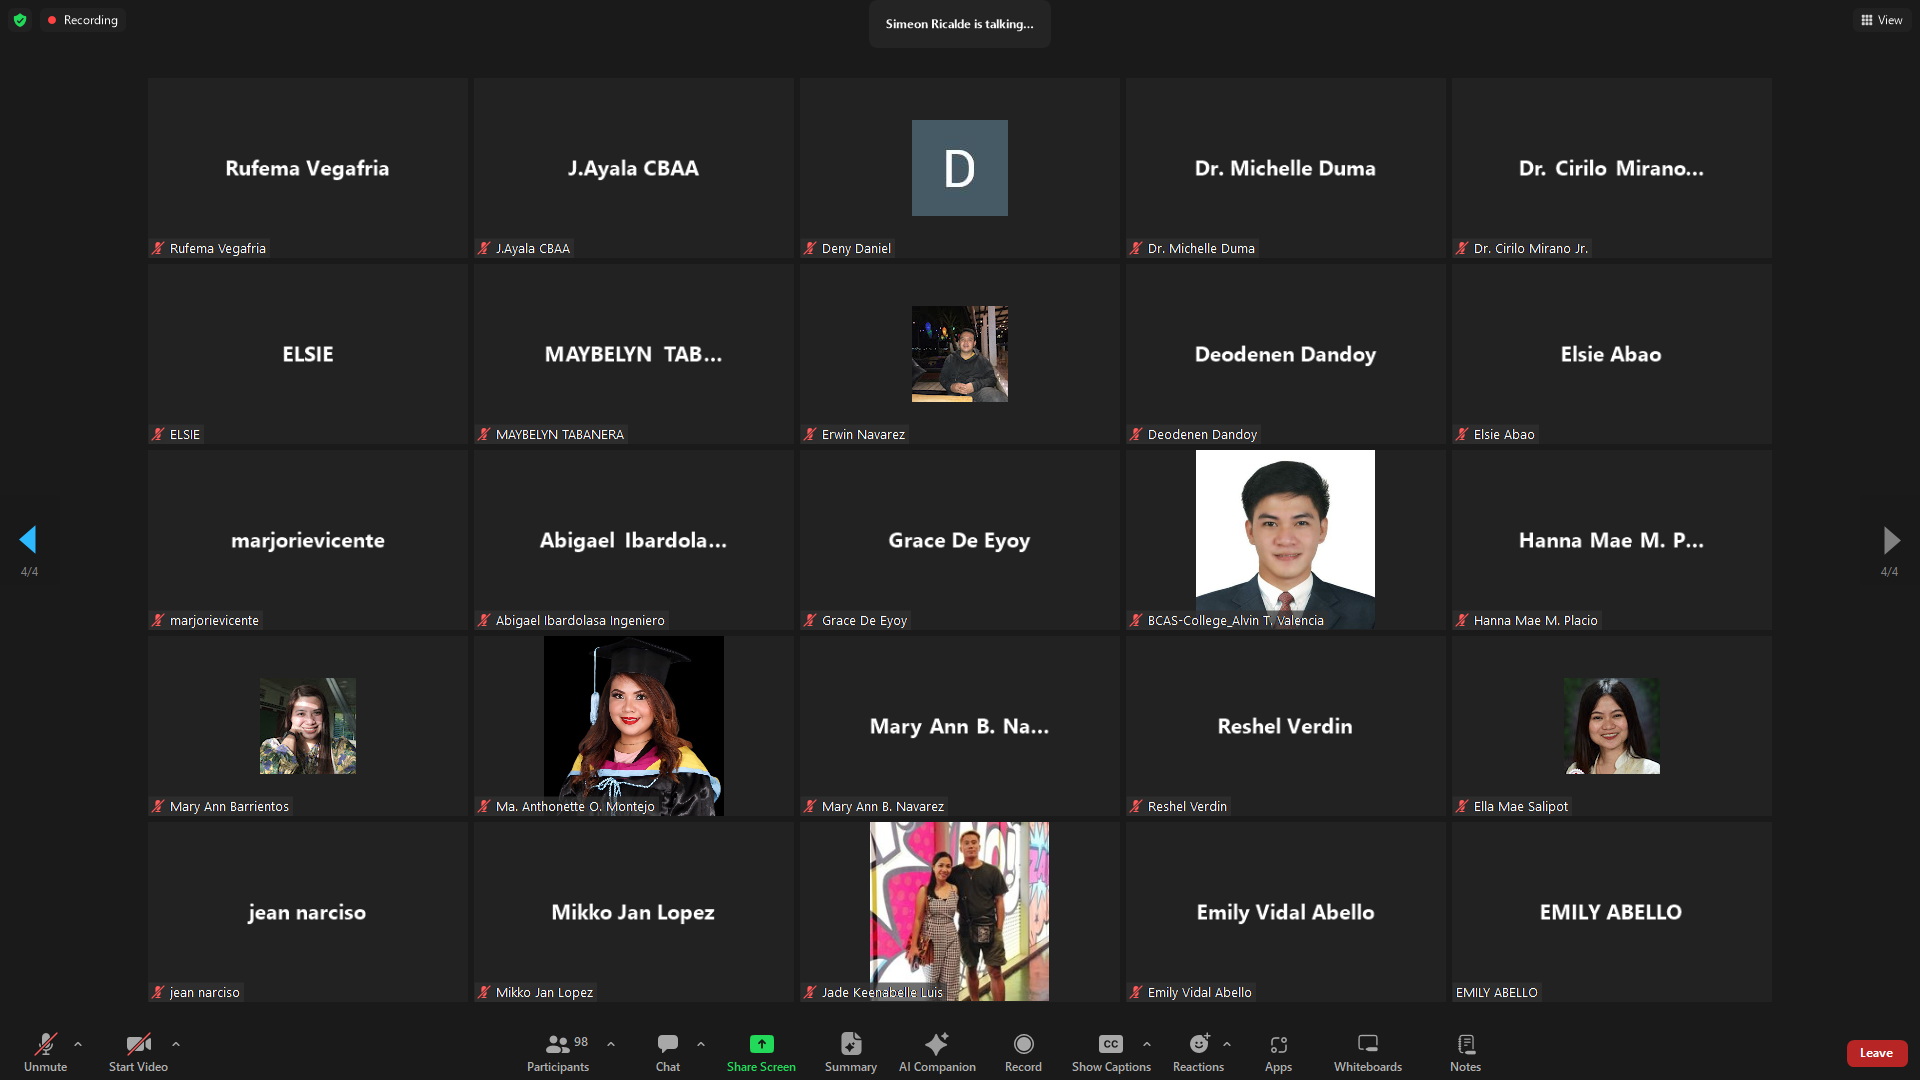Viewport: 1920px width, 1080px height.
Task: Expand the Participants options chevron
Action: pyautogui.click(x=611, y=1044)
